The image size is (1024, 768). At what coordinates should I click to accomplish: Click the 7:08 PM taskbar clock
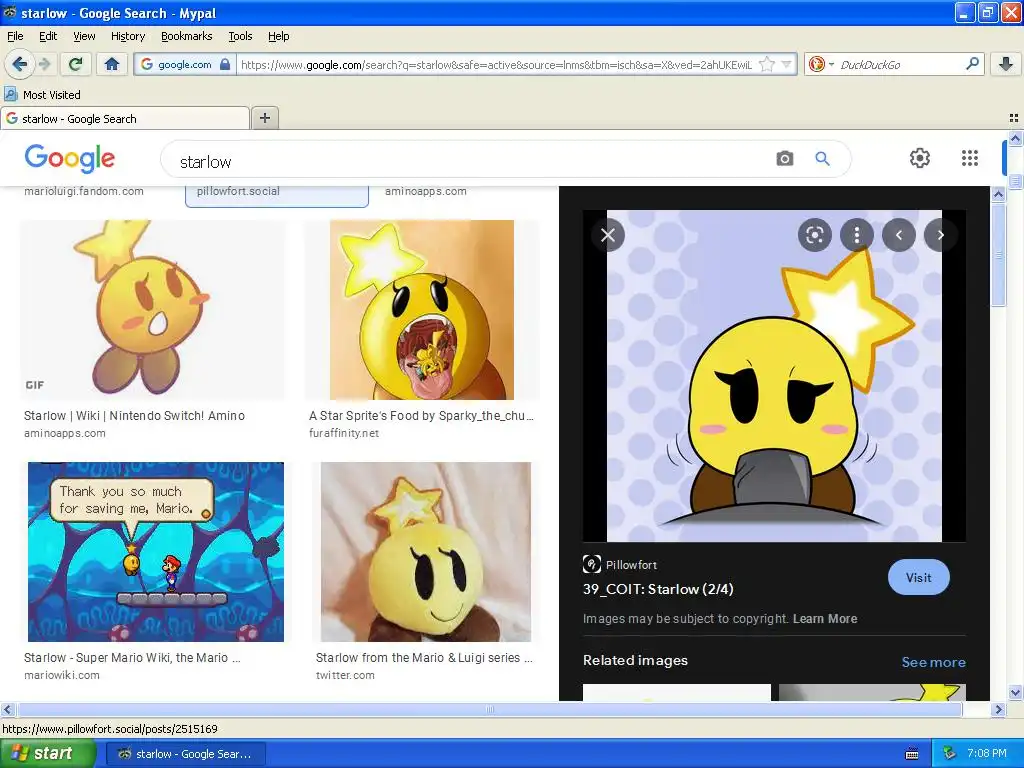(986, 754)
